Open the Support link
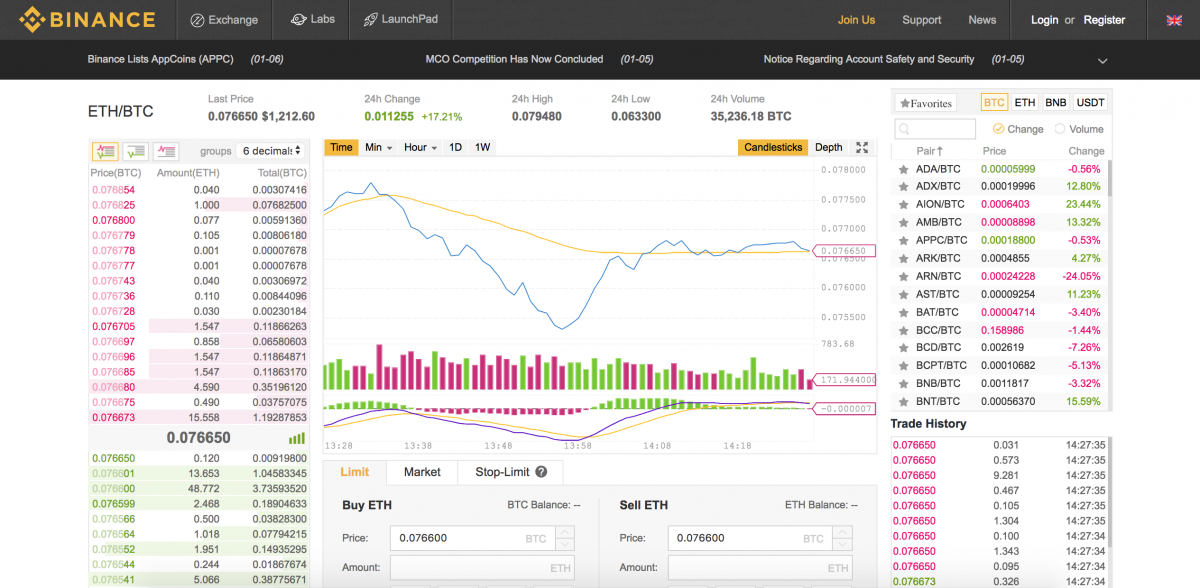 tap(922, 20)
